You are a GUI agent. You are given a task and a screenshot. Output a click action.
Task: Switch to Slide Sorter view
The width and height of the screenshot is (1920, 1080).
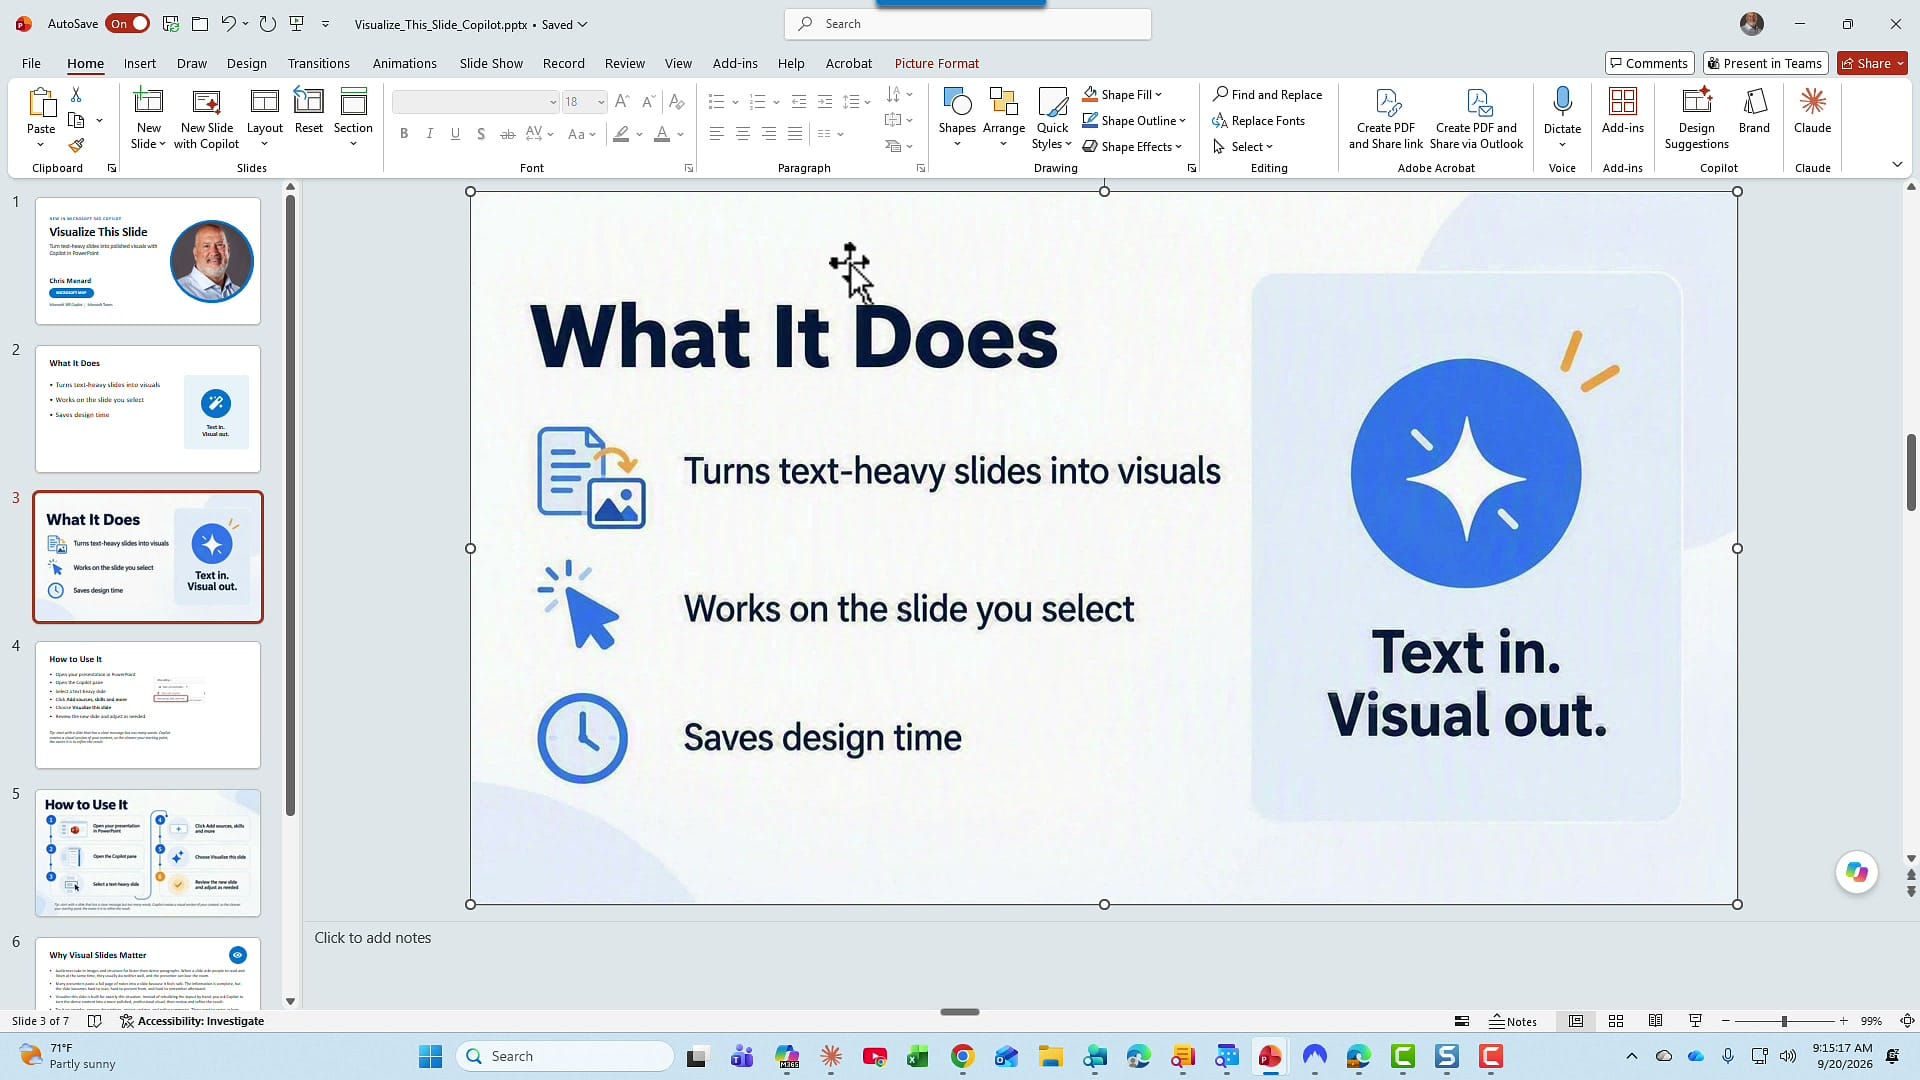pos(1615,1021)
